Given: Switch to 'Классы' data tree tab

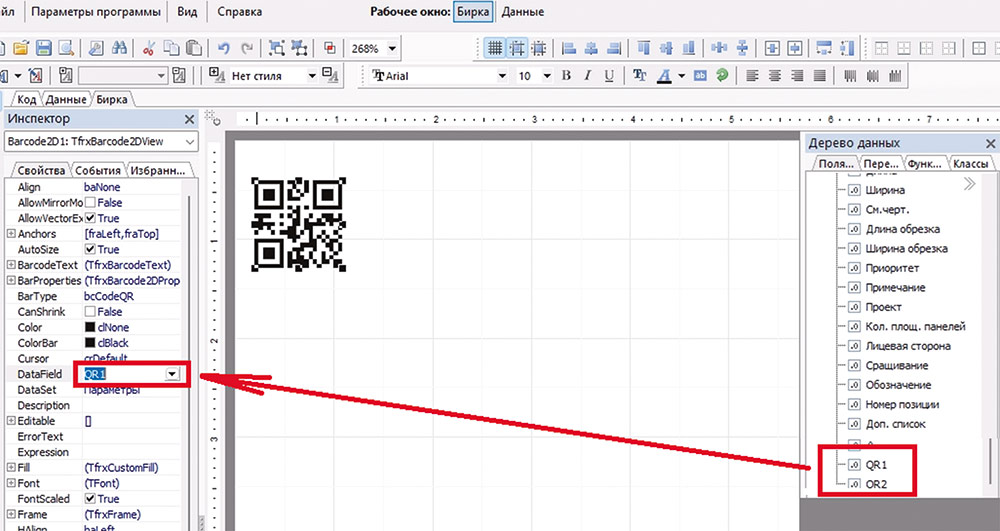Looking at the screenshot, I should (x=971, y=164).
